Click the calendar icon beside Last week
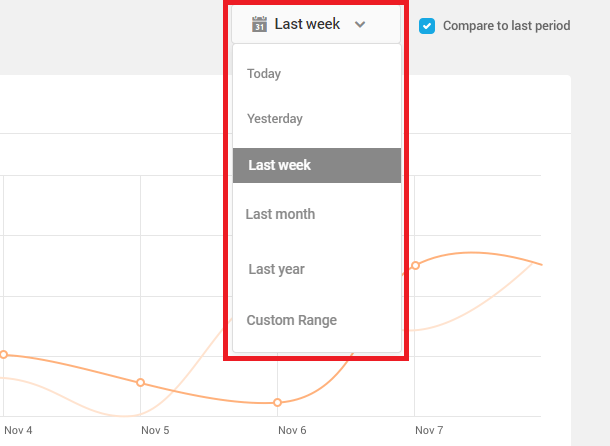The height and width of the screenshot is (446, 610). click(259, 24)
